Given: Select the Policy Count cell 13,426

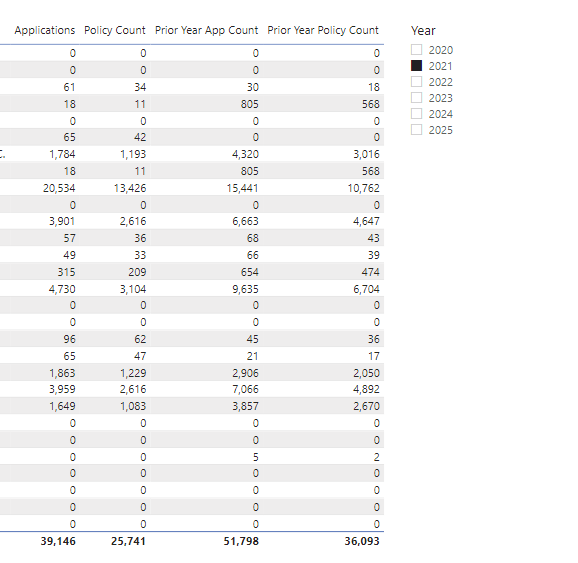Looking at the screenshot, I should click(x=130, y=188).
